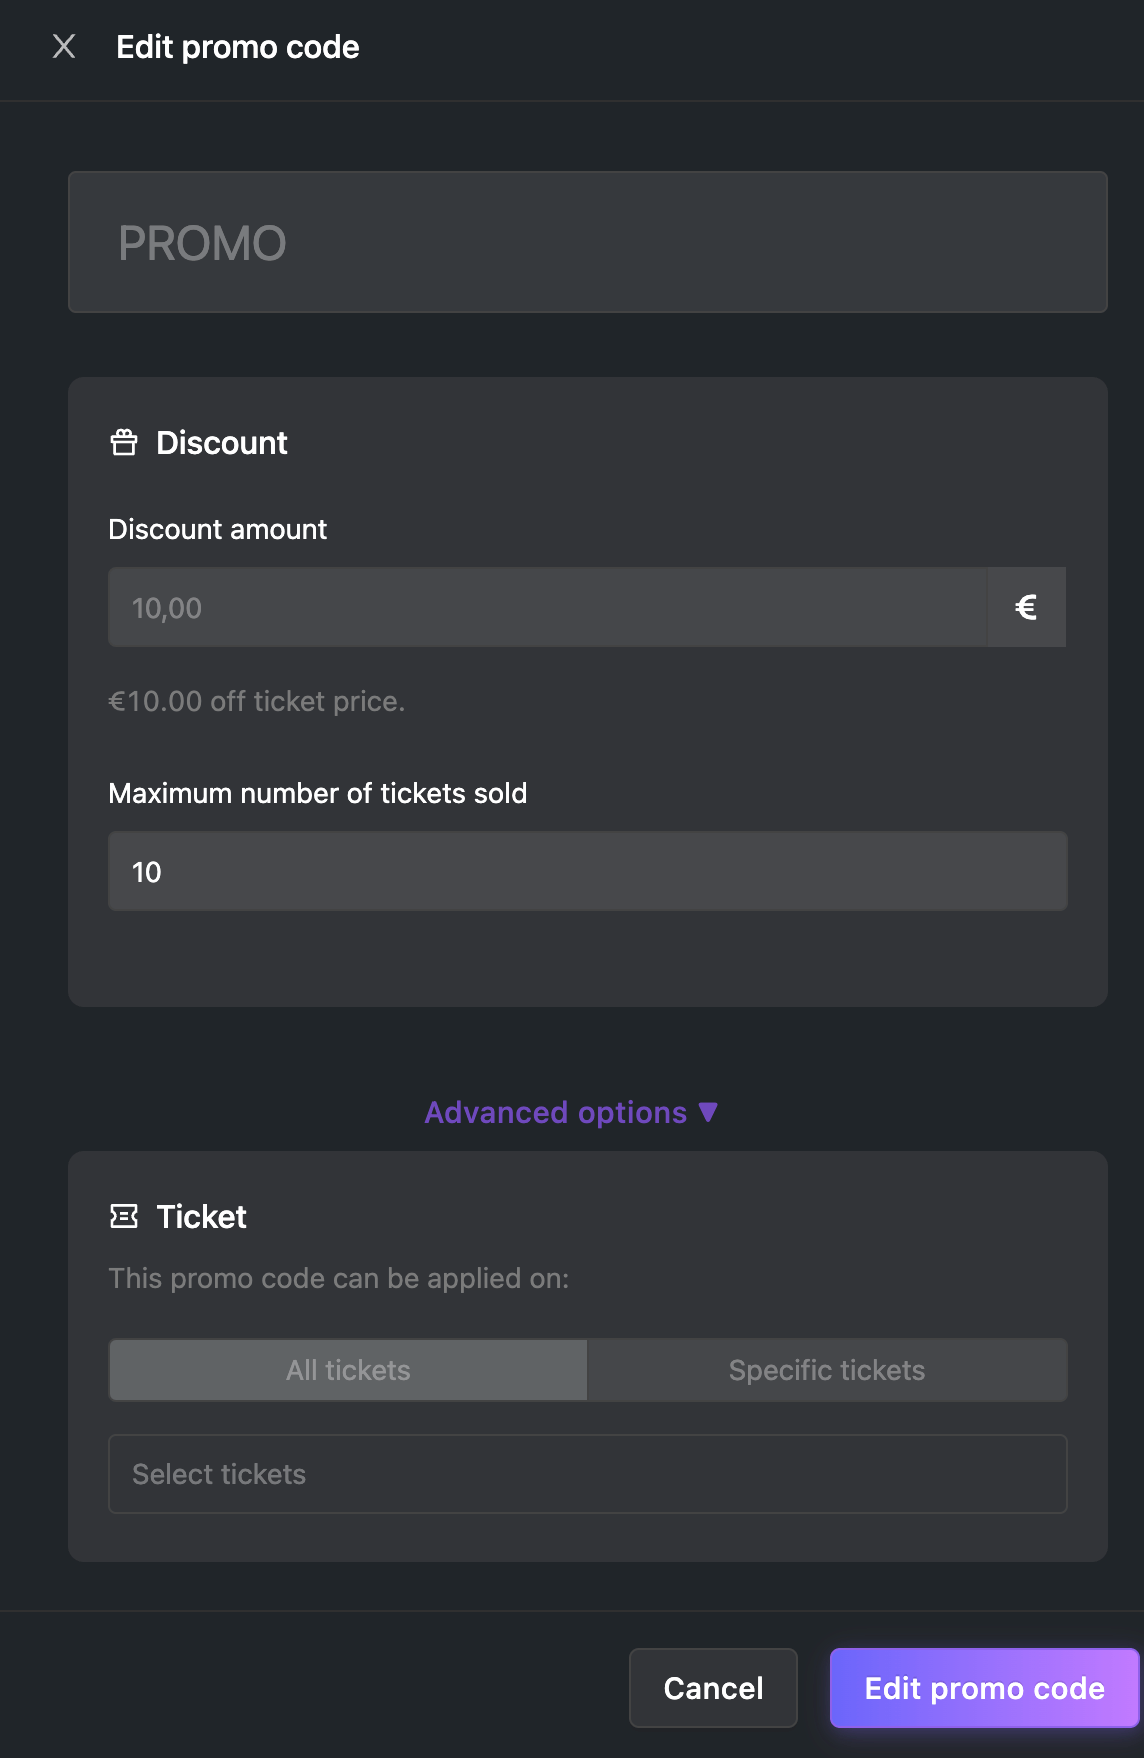
Task: Click the Maximum number of tickets sold label
Action: point(318,793)
